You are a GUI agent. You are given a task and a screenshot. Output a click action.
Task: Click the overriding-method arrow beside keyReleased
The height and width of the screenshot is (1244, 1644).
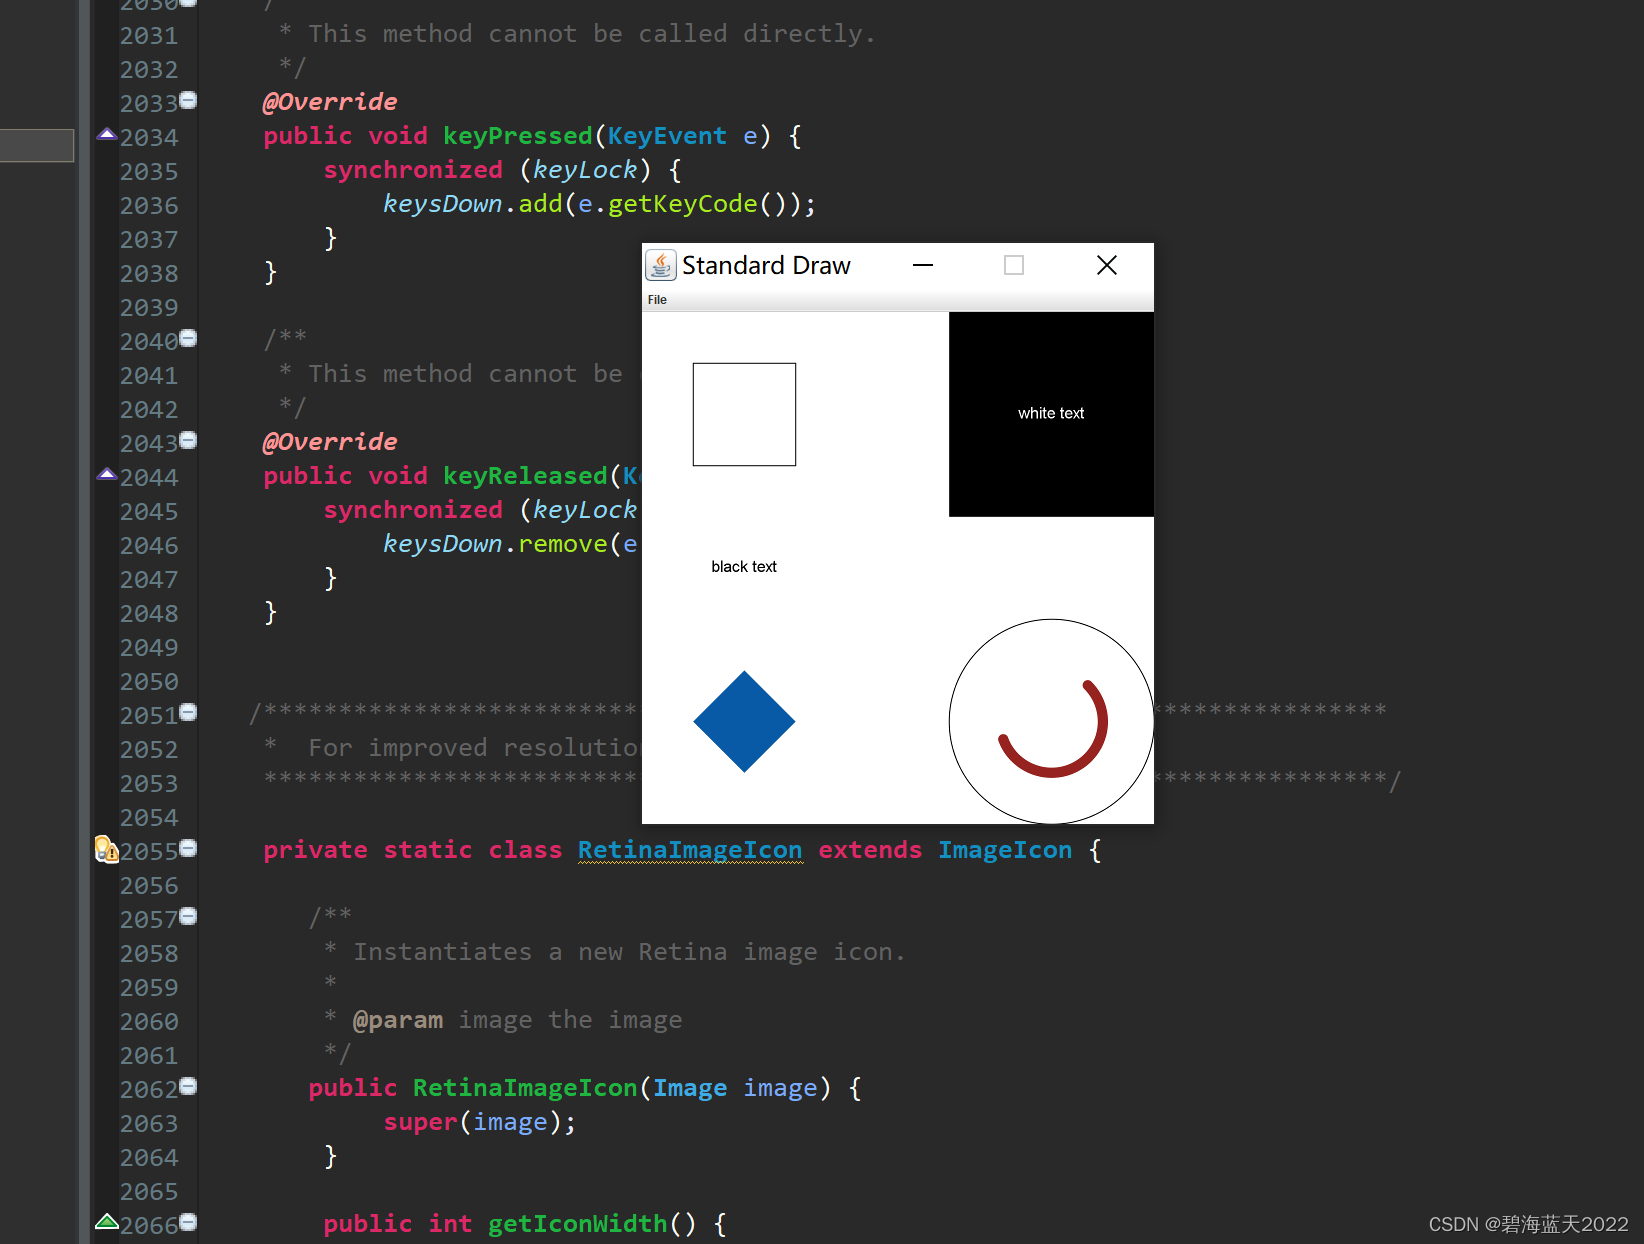click(106, 475)
